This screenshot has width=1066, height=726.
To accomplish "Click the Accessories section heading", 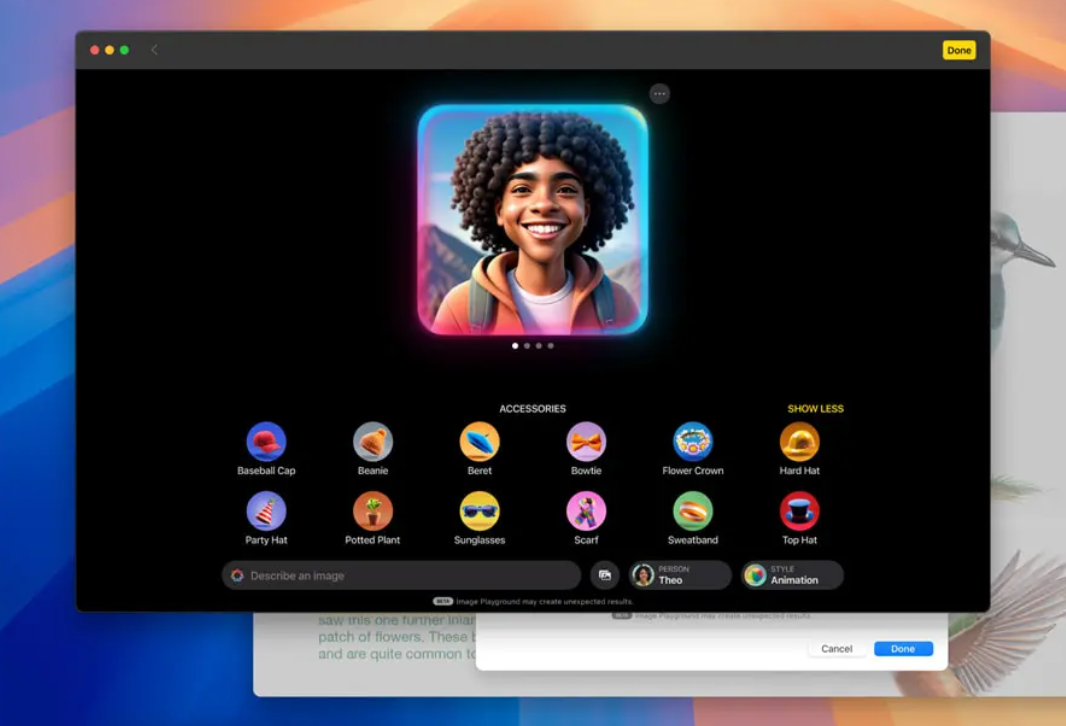I will click(532, 409).
